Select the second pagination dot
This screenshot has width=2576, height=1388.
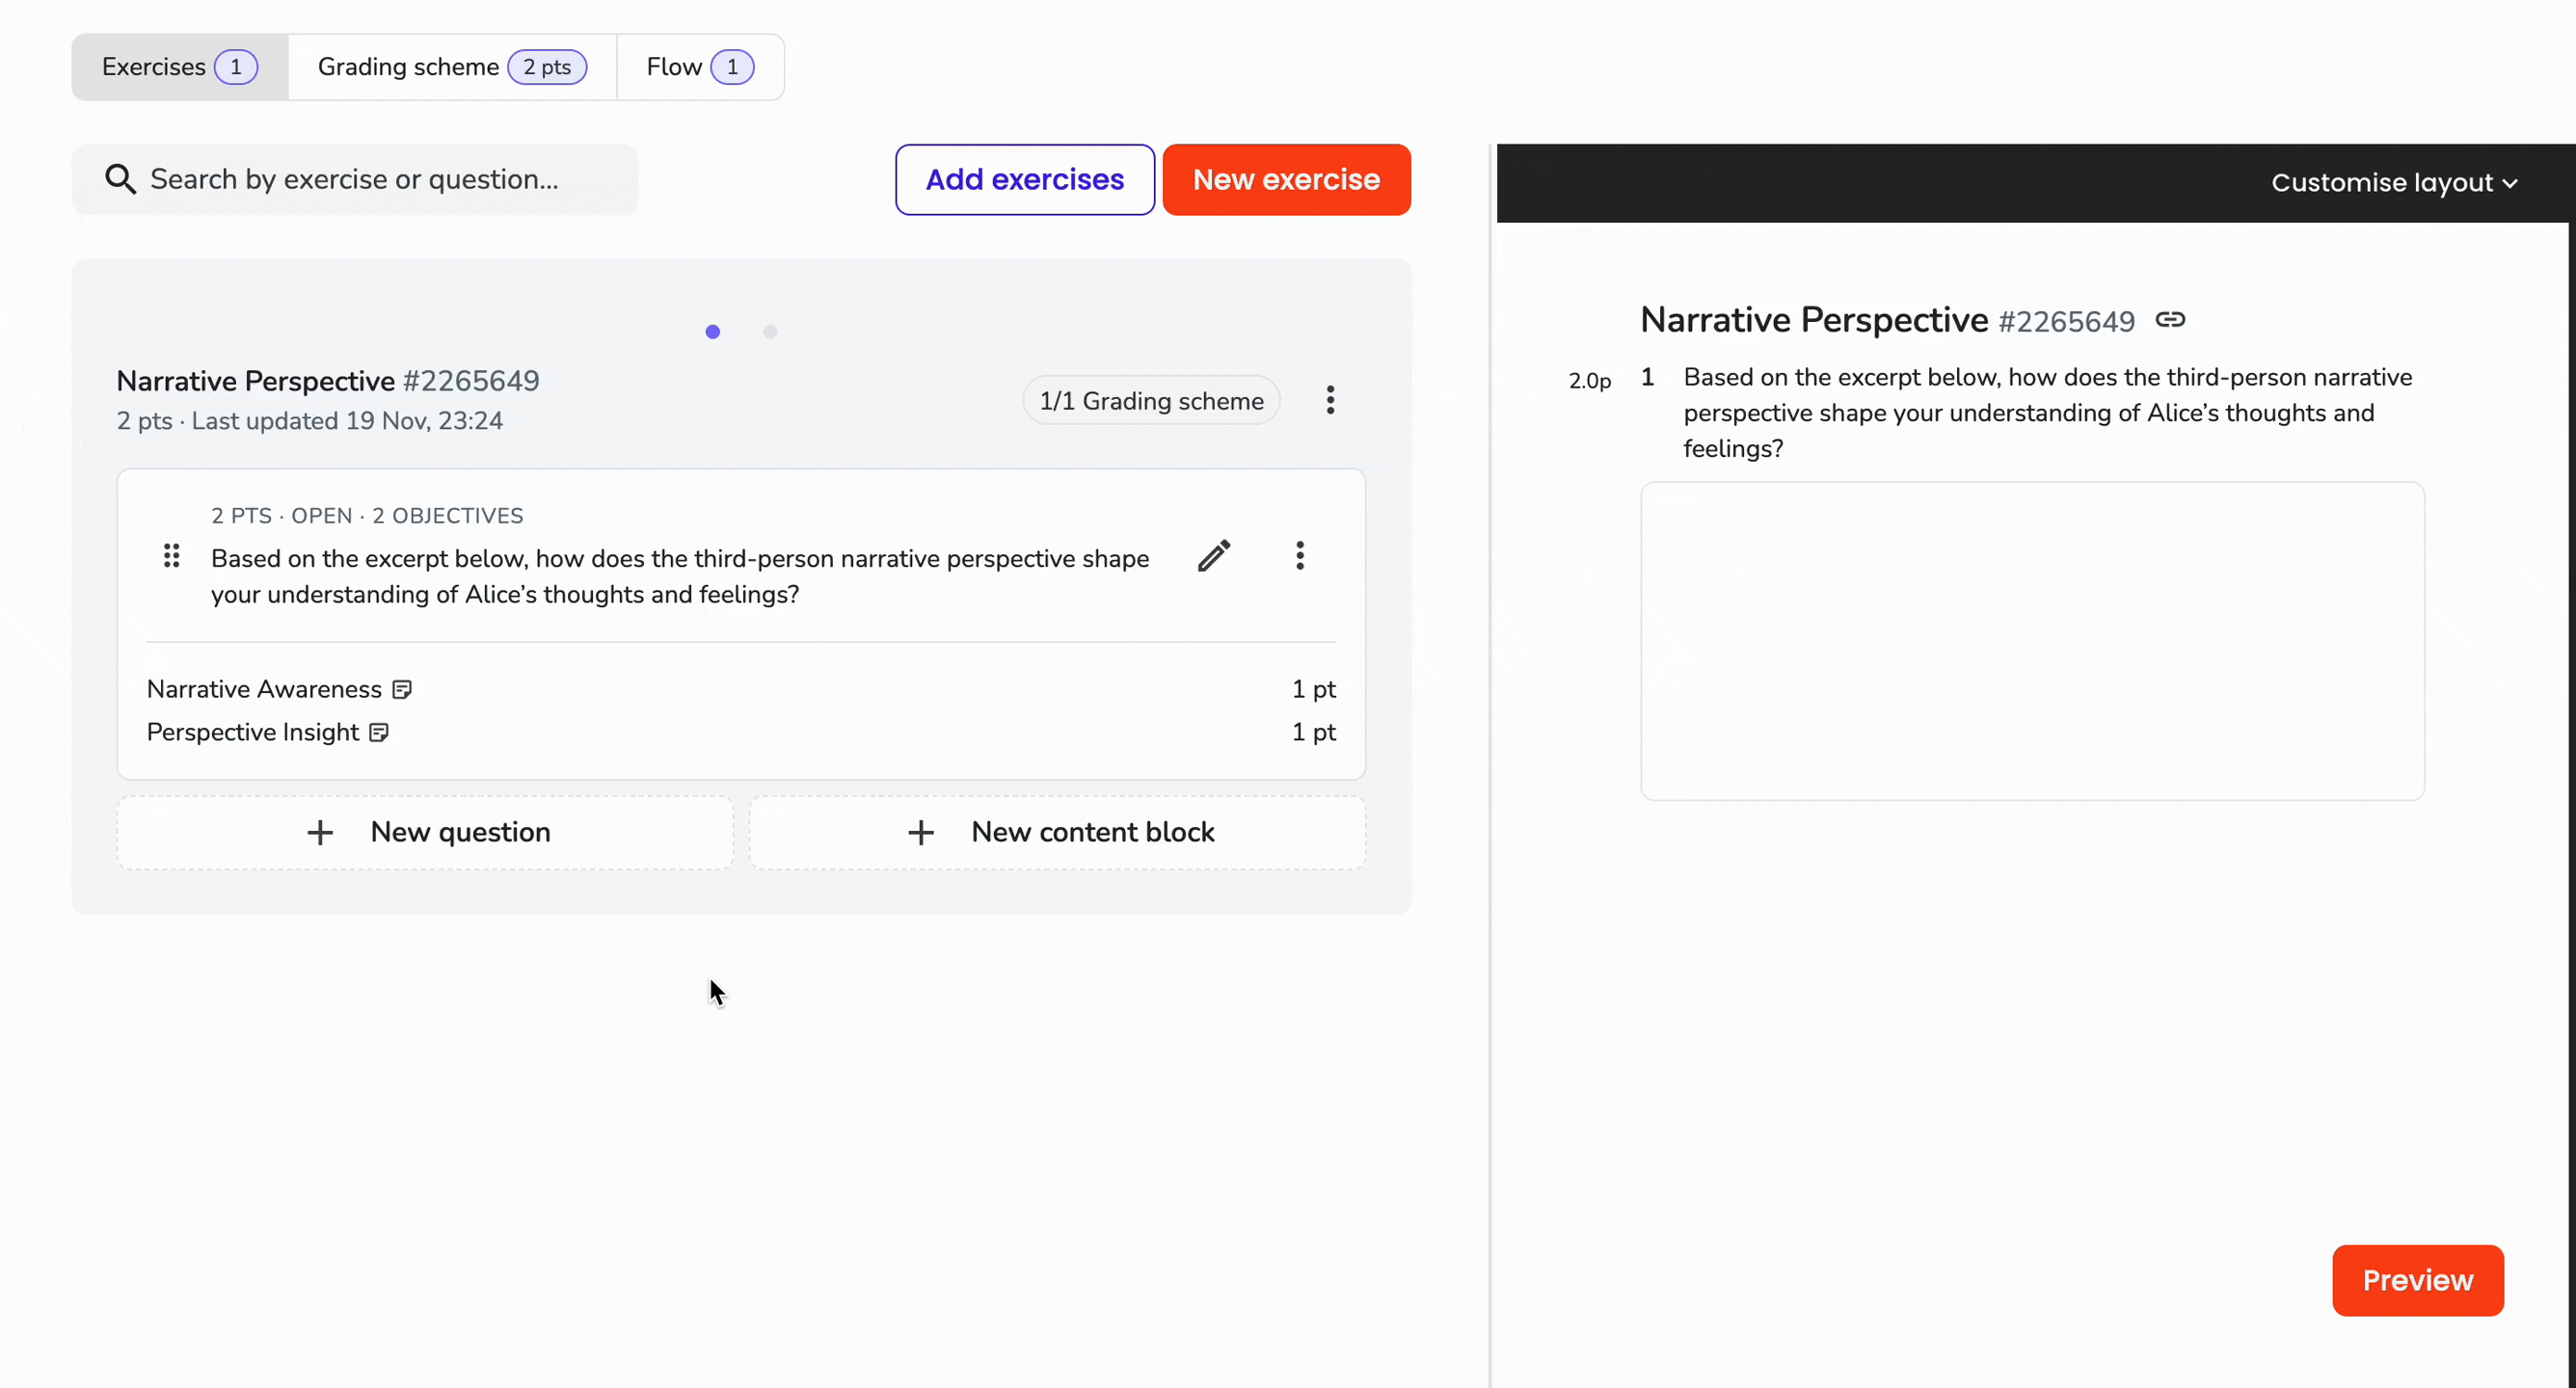point(770,332)
